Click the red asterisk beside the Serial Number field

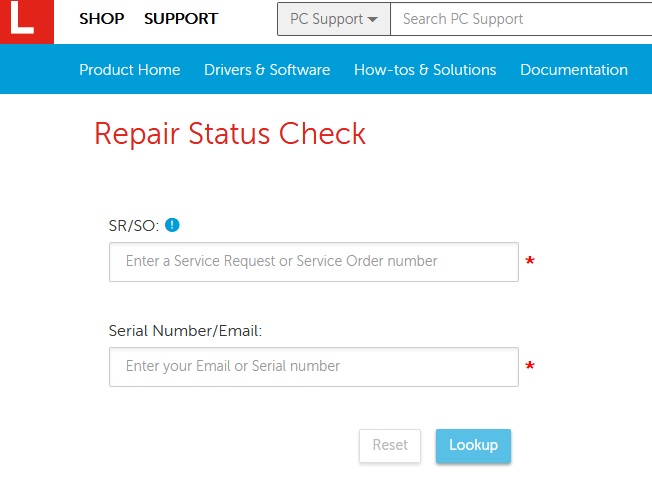(x=530, y=367)
